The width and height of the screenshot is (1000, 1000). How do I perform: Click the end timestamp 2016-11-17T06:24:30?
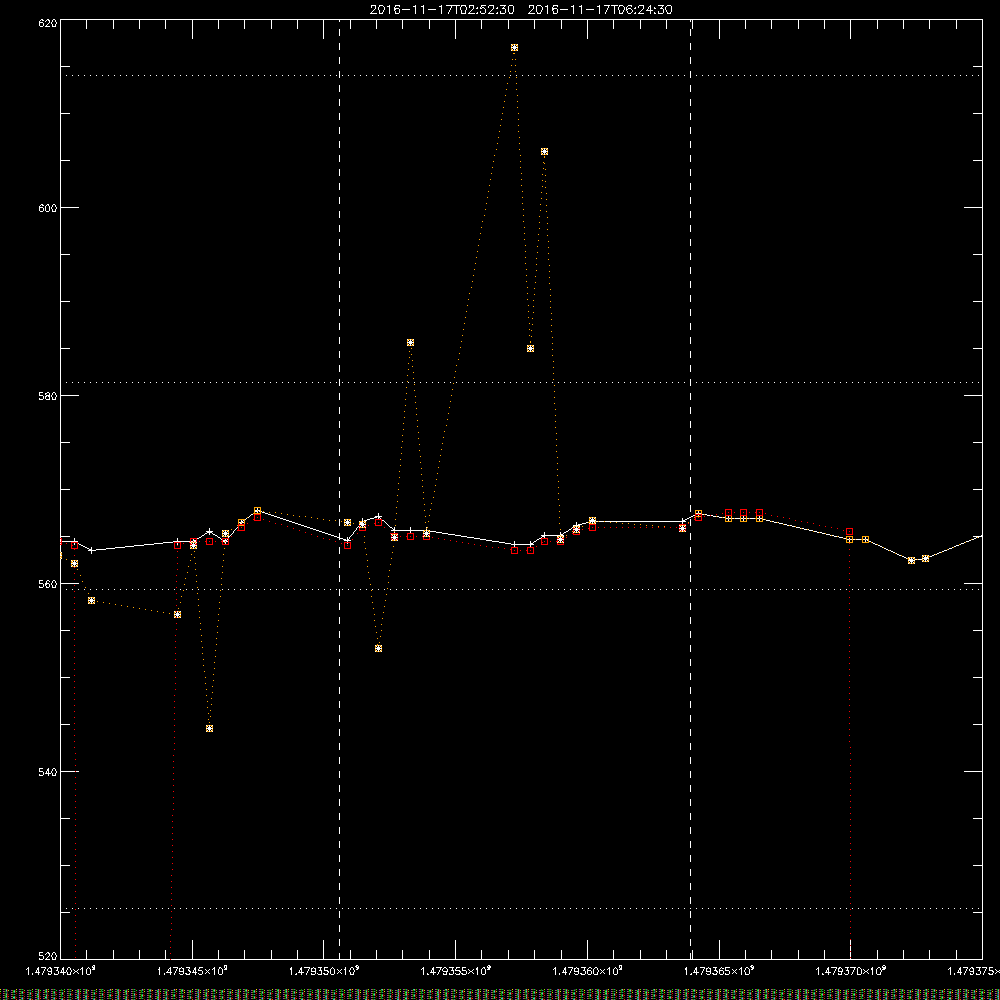pos(600,10)
